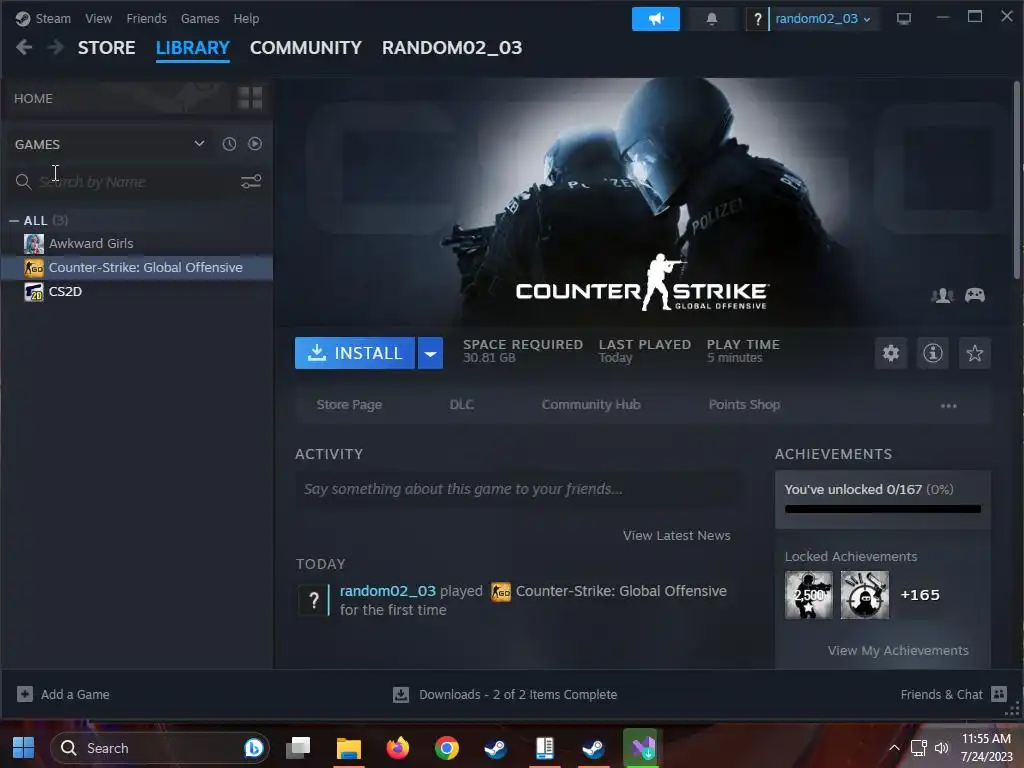Open File Explorer from the taskbar
The height and width of the screenshot is (768, 1024).
point(349,748)
